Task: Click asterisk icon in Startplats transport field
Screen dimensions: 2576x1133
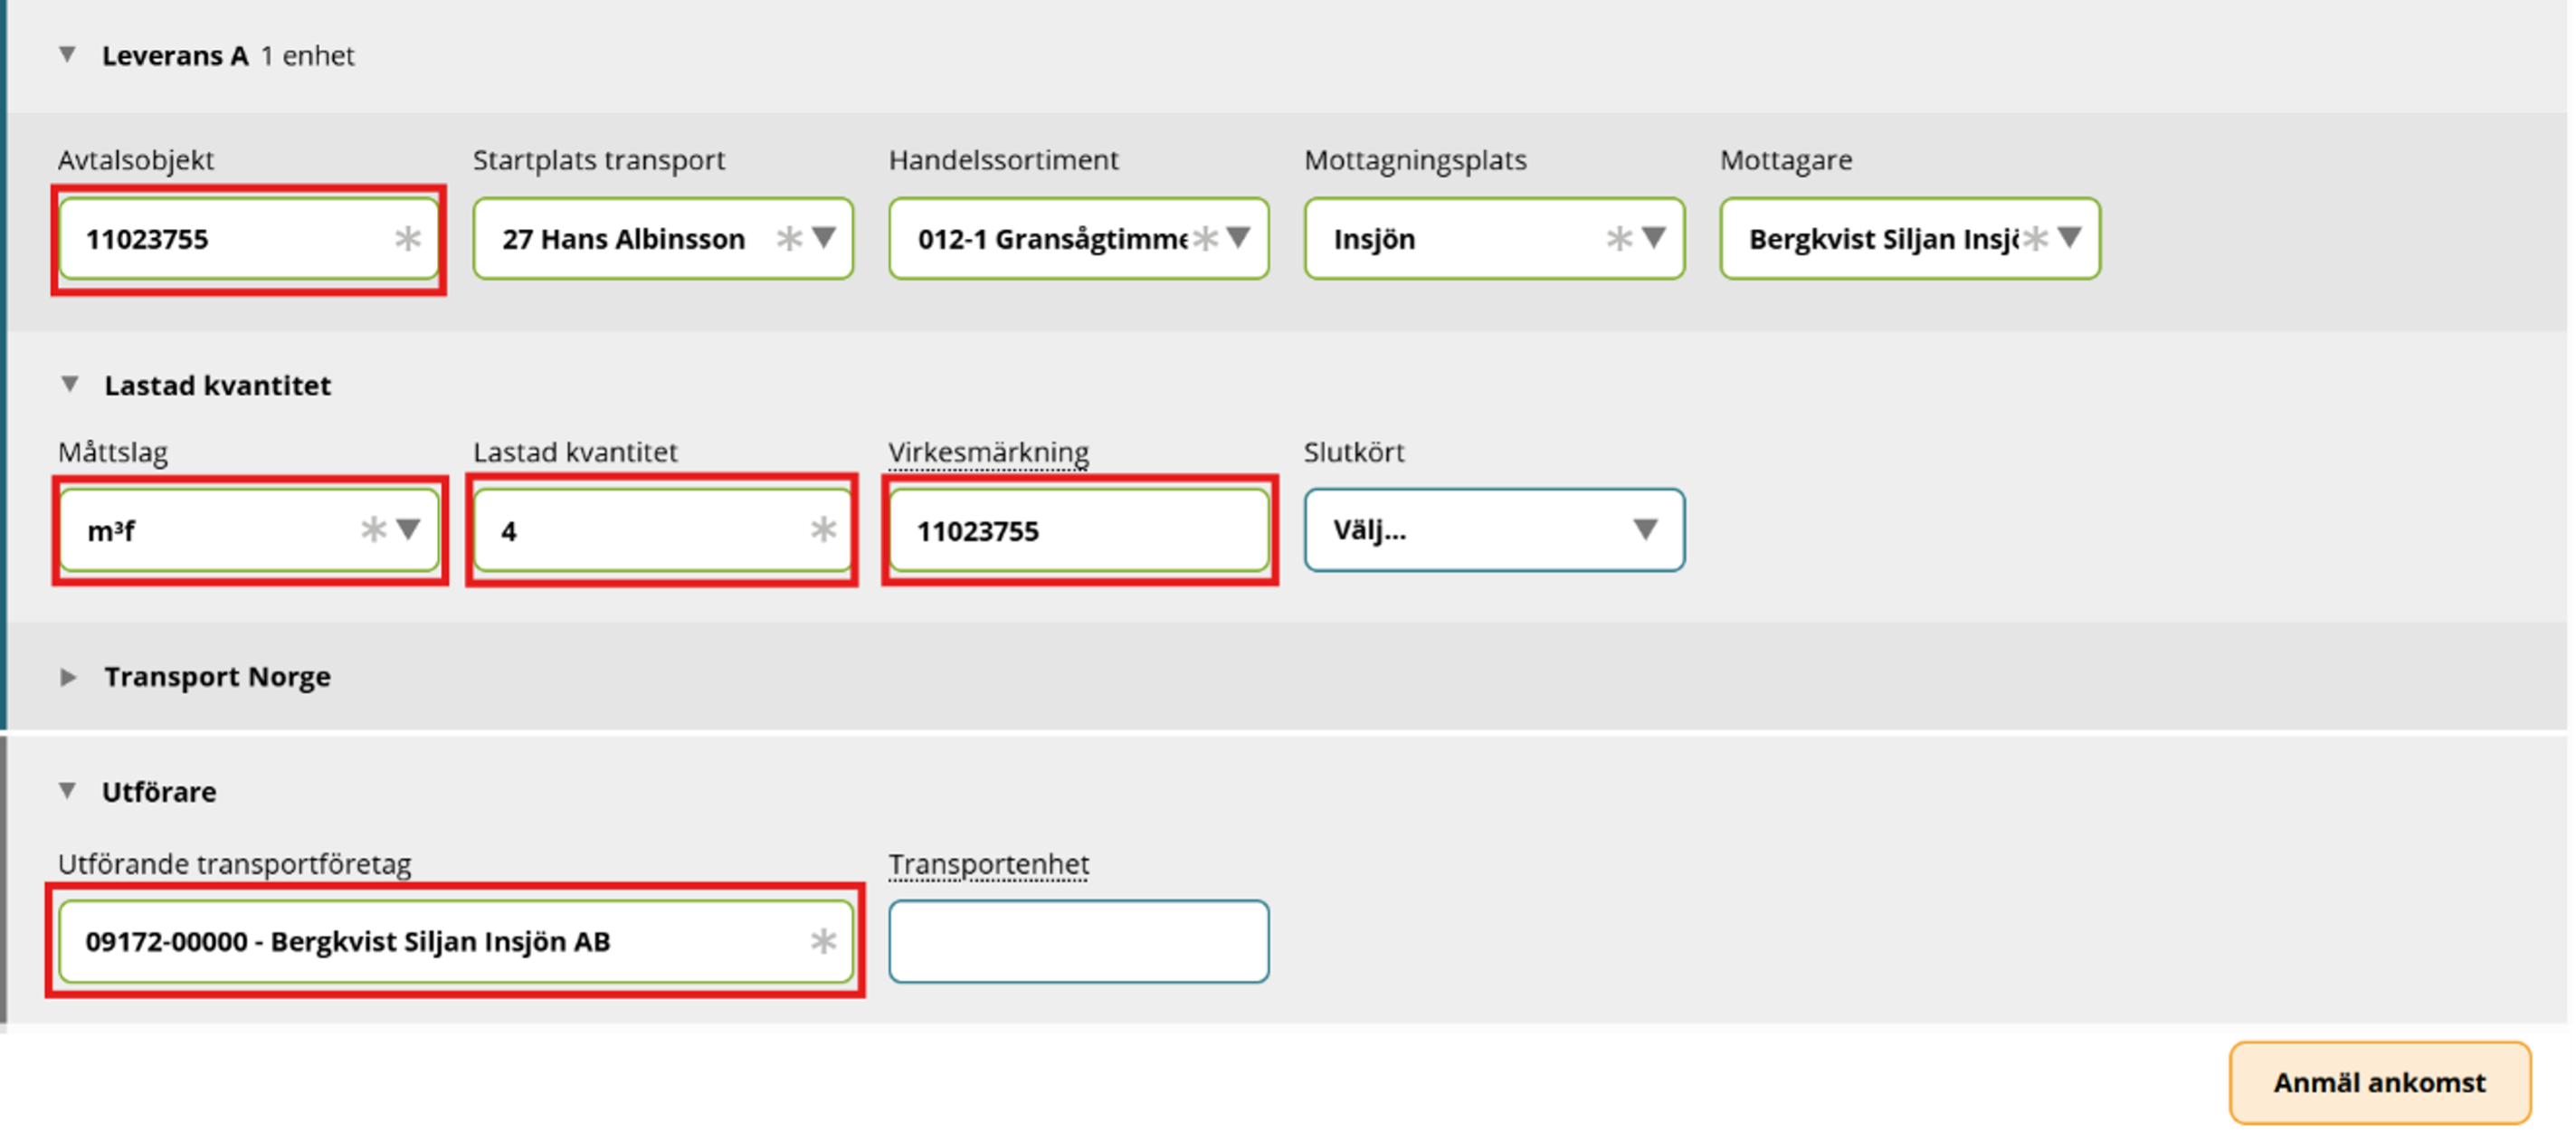Action: click(x=789, y=238)
